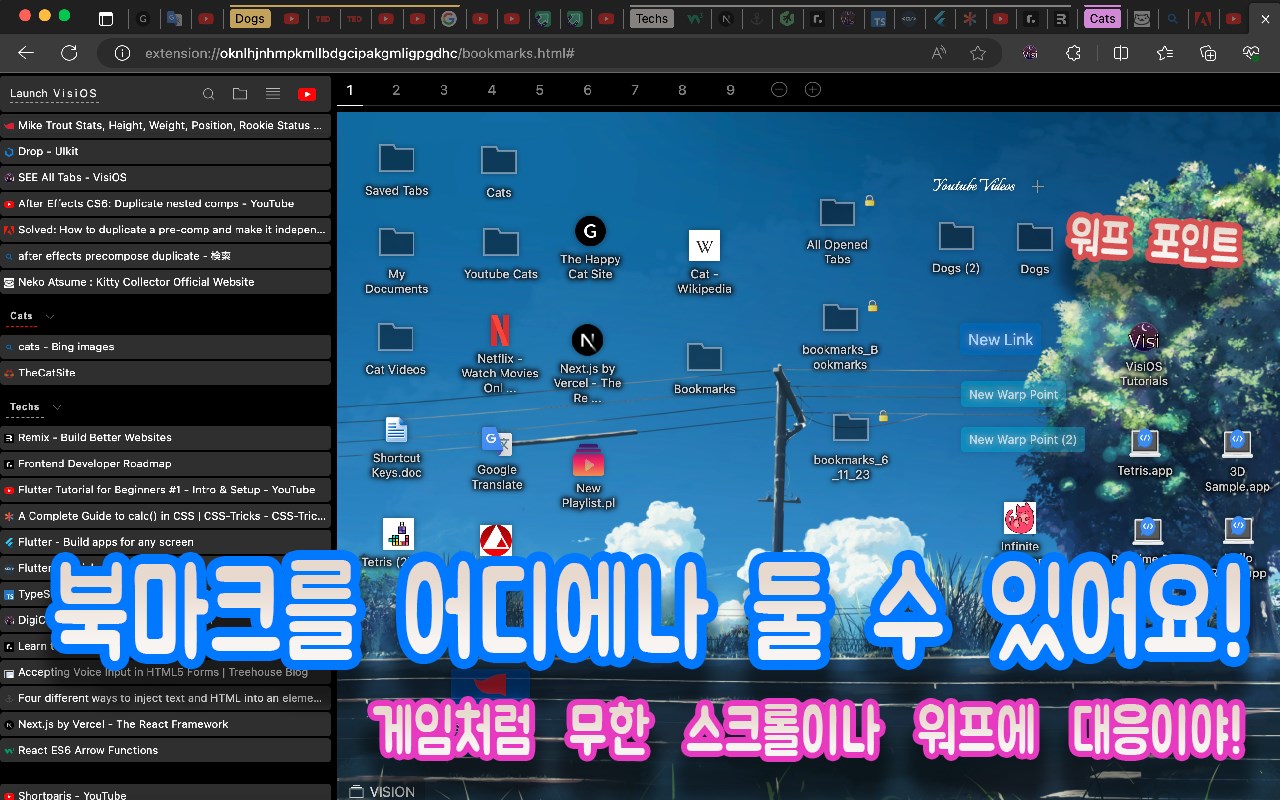The image size is (1280, 800).
Task: Switch to desktop tab 5
Action: [539, 90]
